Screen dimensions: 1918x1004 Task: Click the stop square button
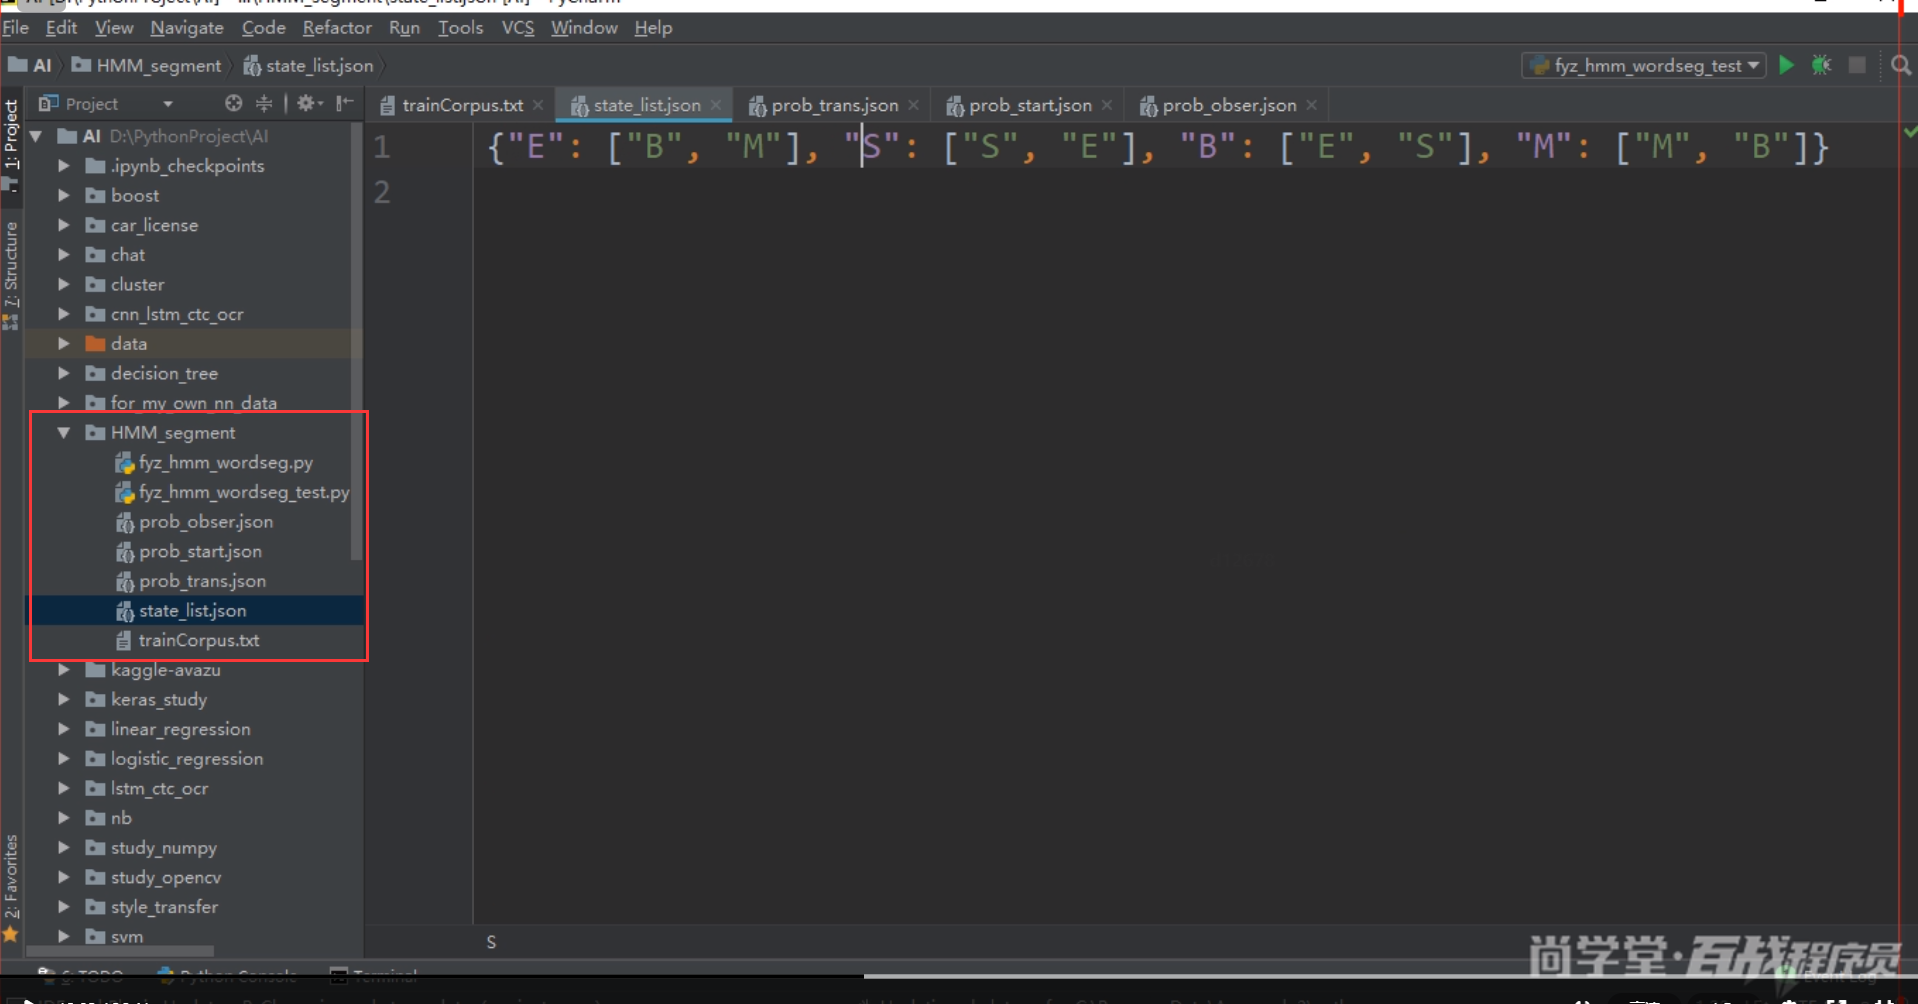click(1857, 65)
